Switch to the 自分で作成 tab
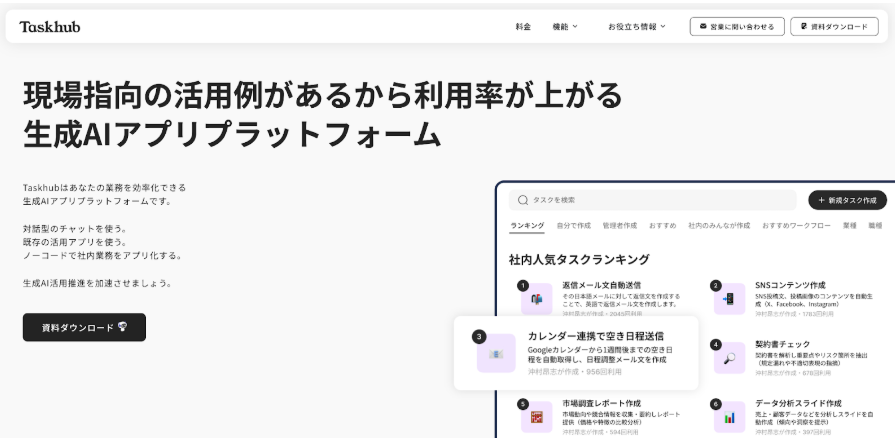The width and height of the screenshot is (895, 438). pyautogui.click(x=574, y=226)
